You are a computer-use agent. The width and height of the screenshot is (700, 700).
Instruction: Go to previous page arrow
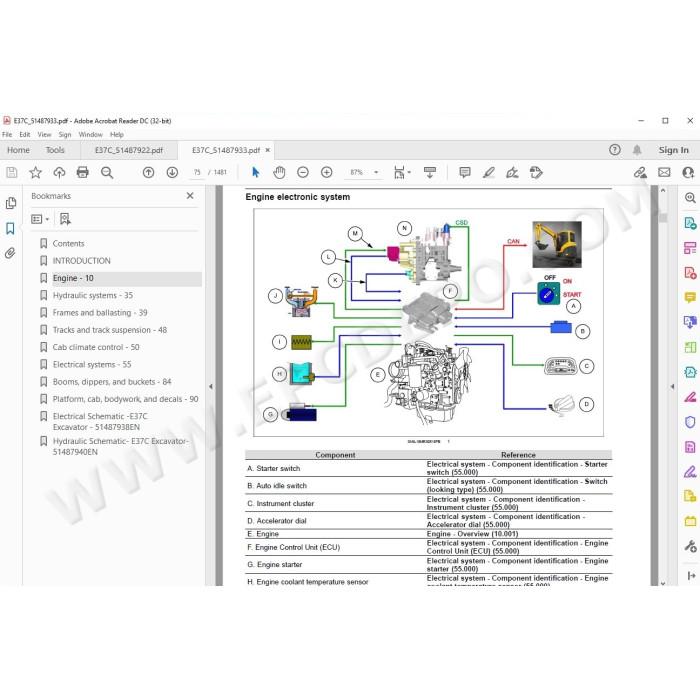point(148,172)
